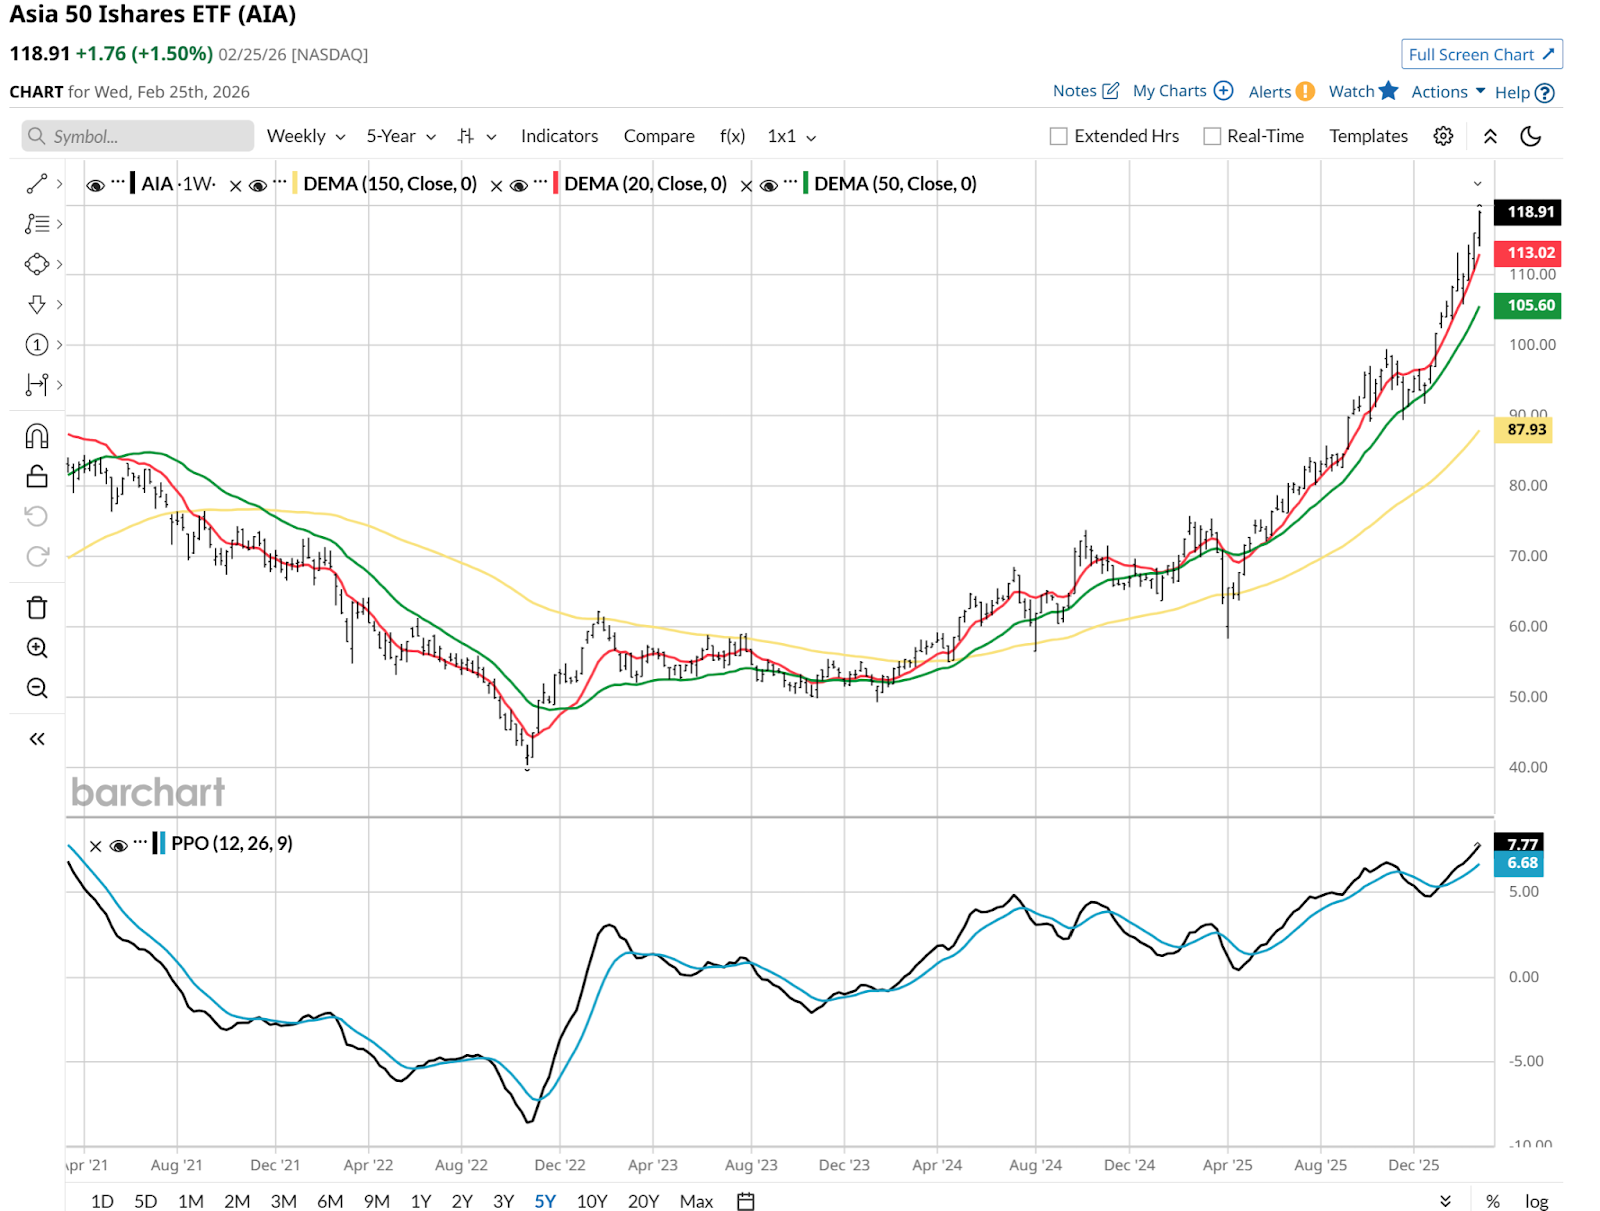Open chart settings gear icon

[x=1443, y=136]
